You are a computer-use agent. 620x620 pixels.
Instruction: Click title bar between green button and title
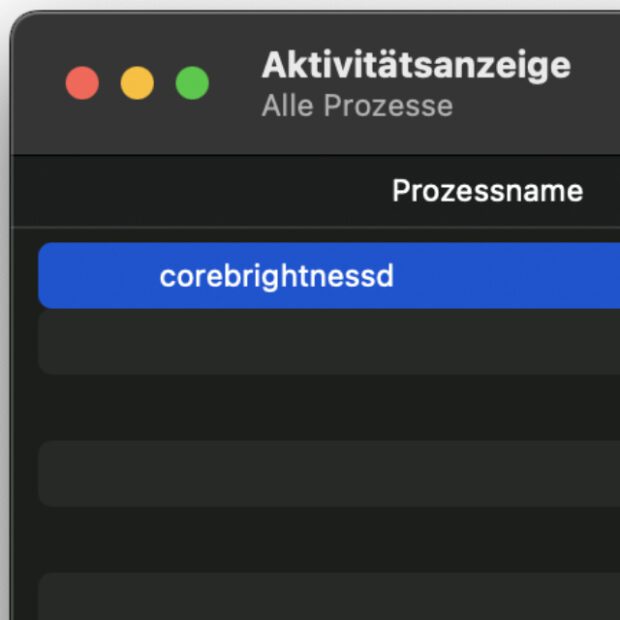[235, 83]
